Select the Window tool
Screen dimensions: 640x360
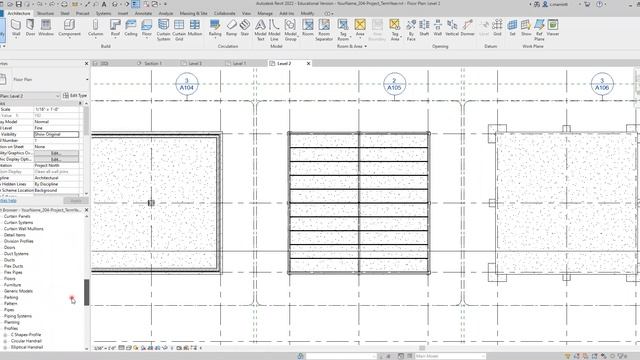click(46, 28)
